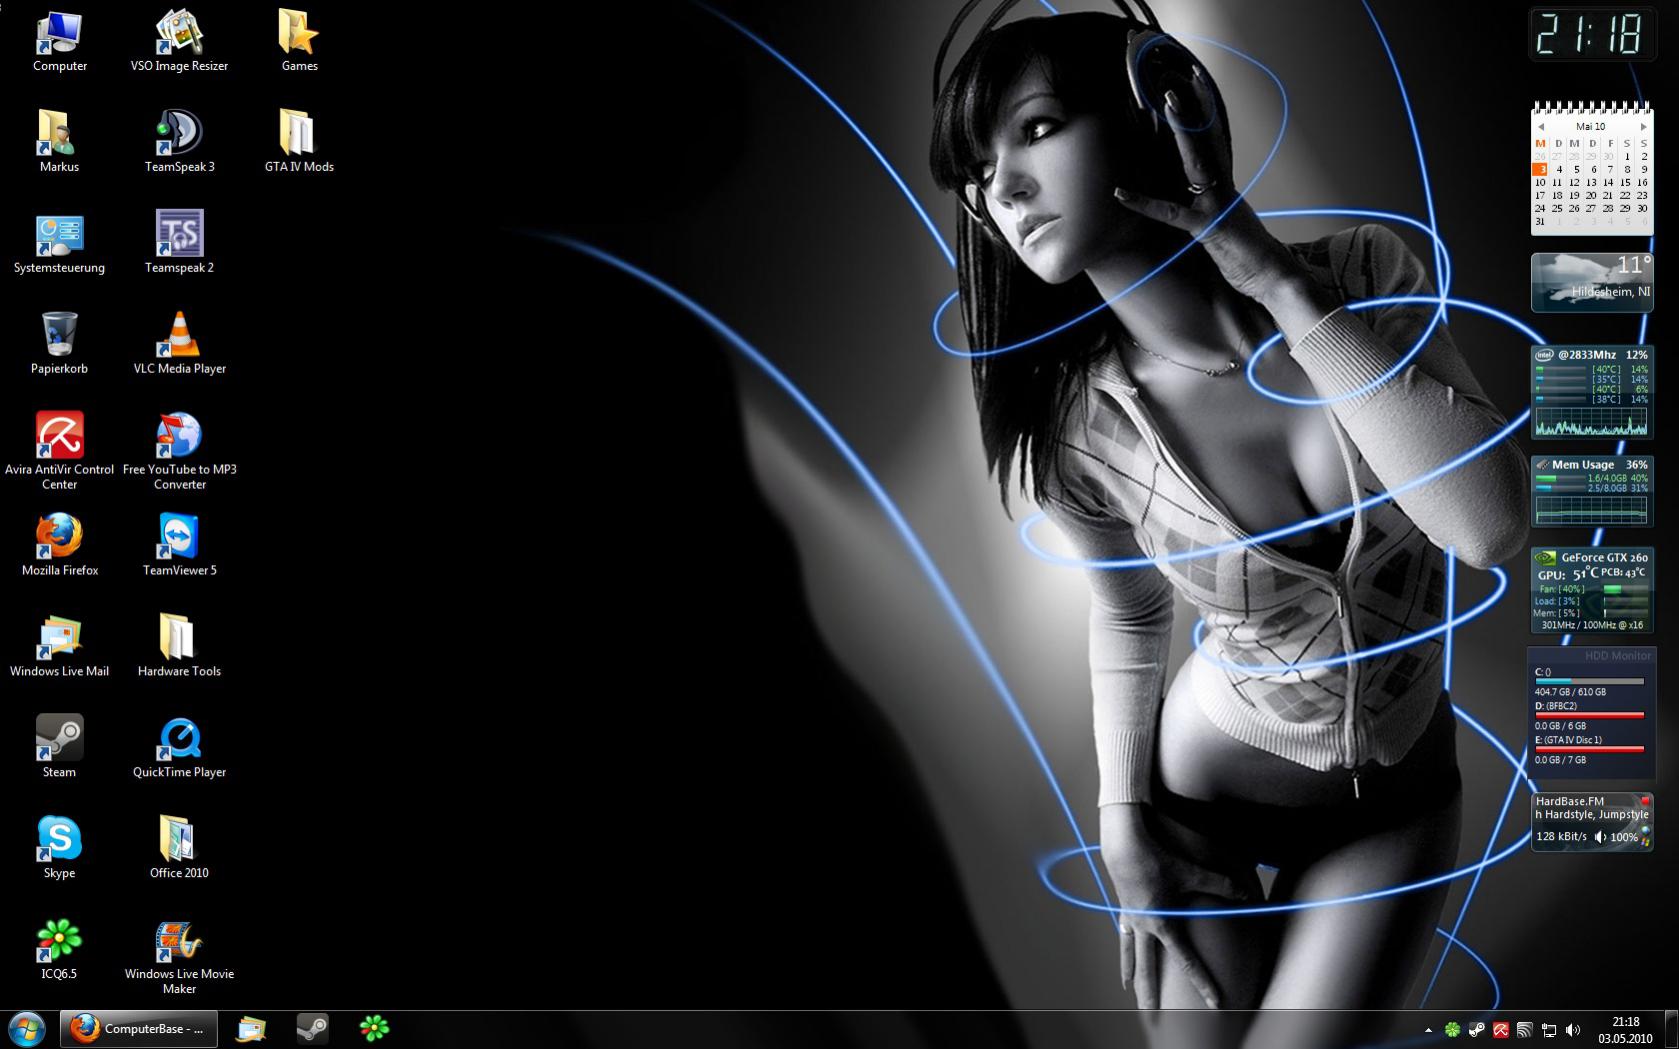Go to next month in calendar gadget

tap(1643, 127)
